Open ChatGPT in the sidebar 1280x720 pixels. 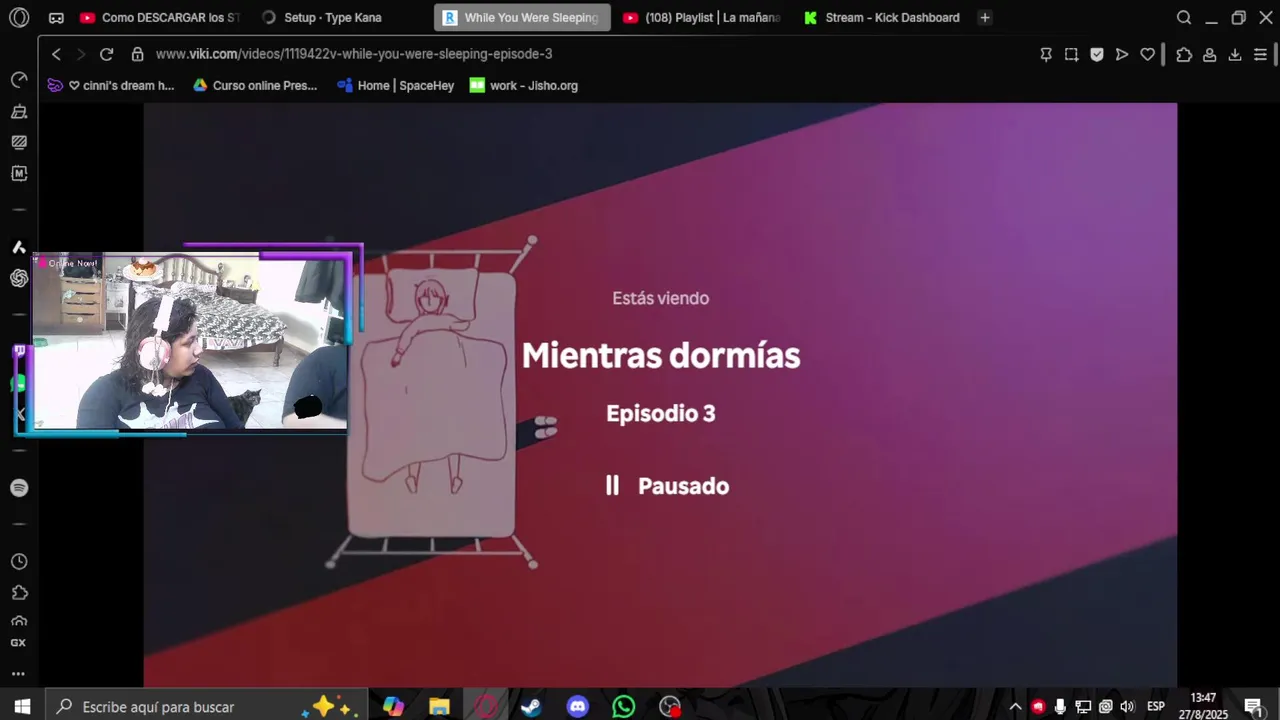coord(19,278)
